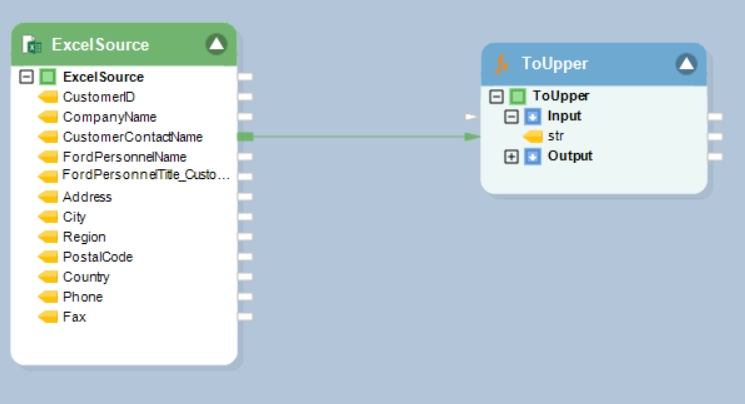Click the green layout icon beside ExcelSource root
Viewport: 745px width, 404px height.
pyautogui.click(x=48, y=77)
